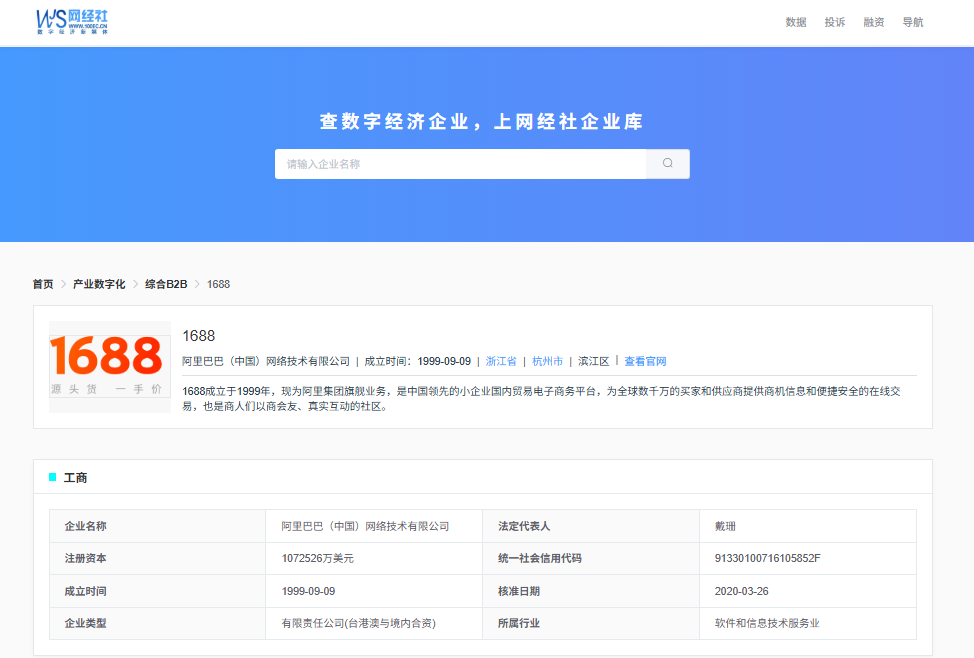974x658 pixels.
Task: Select the 1072526万美元 value
Action: coord(317,559)
